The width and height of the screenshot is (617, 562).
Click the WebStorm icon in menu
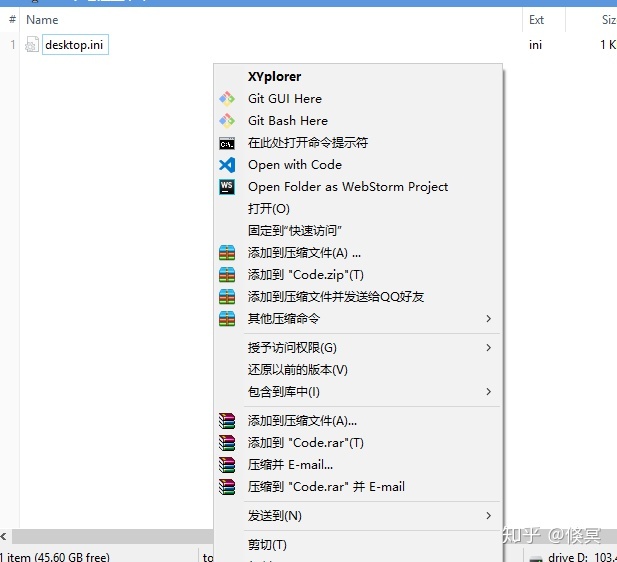227,187
